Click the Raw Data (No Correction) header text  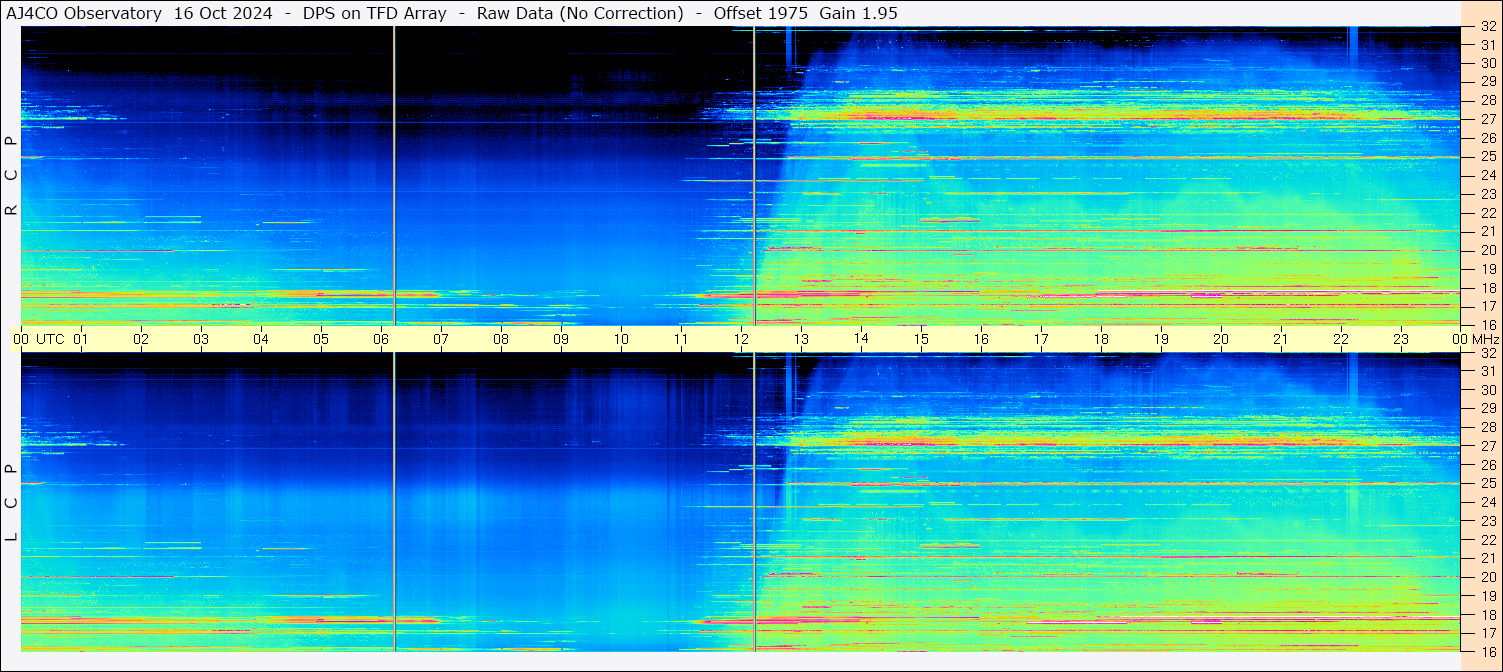[x=580, y=13]
